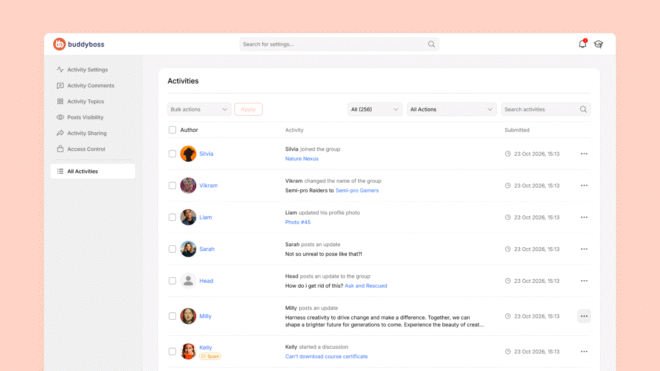Open Can't download course certificate link

pyautogui.click(x=326, y=356)
